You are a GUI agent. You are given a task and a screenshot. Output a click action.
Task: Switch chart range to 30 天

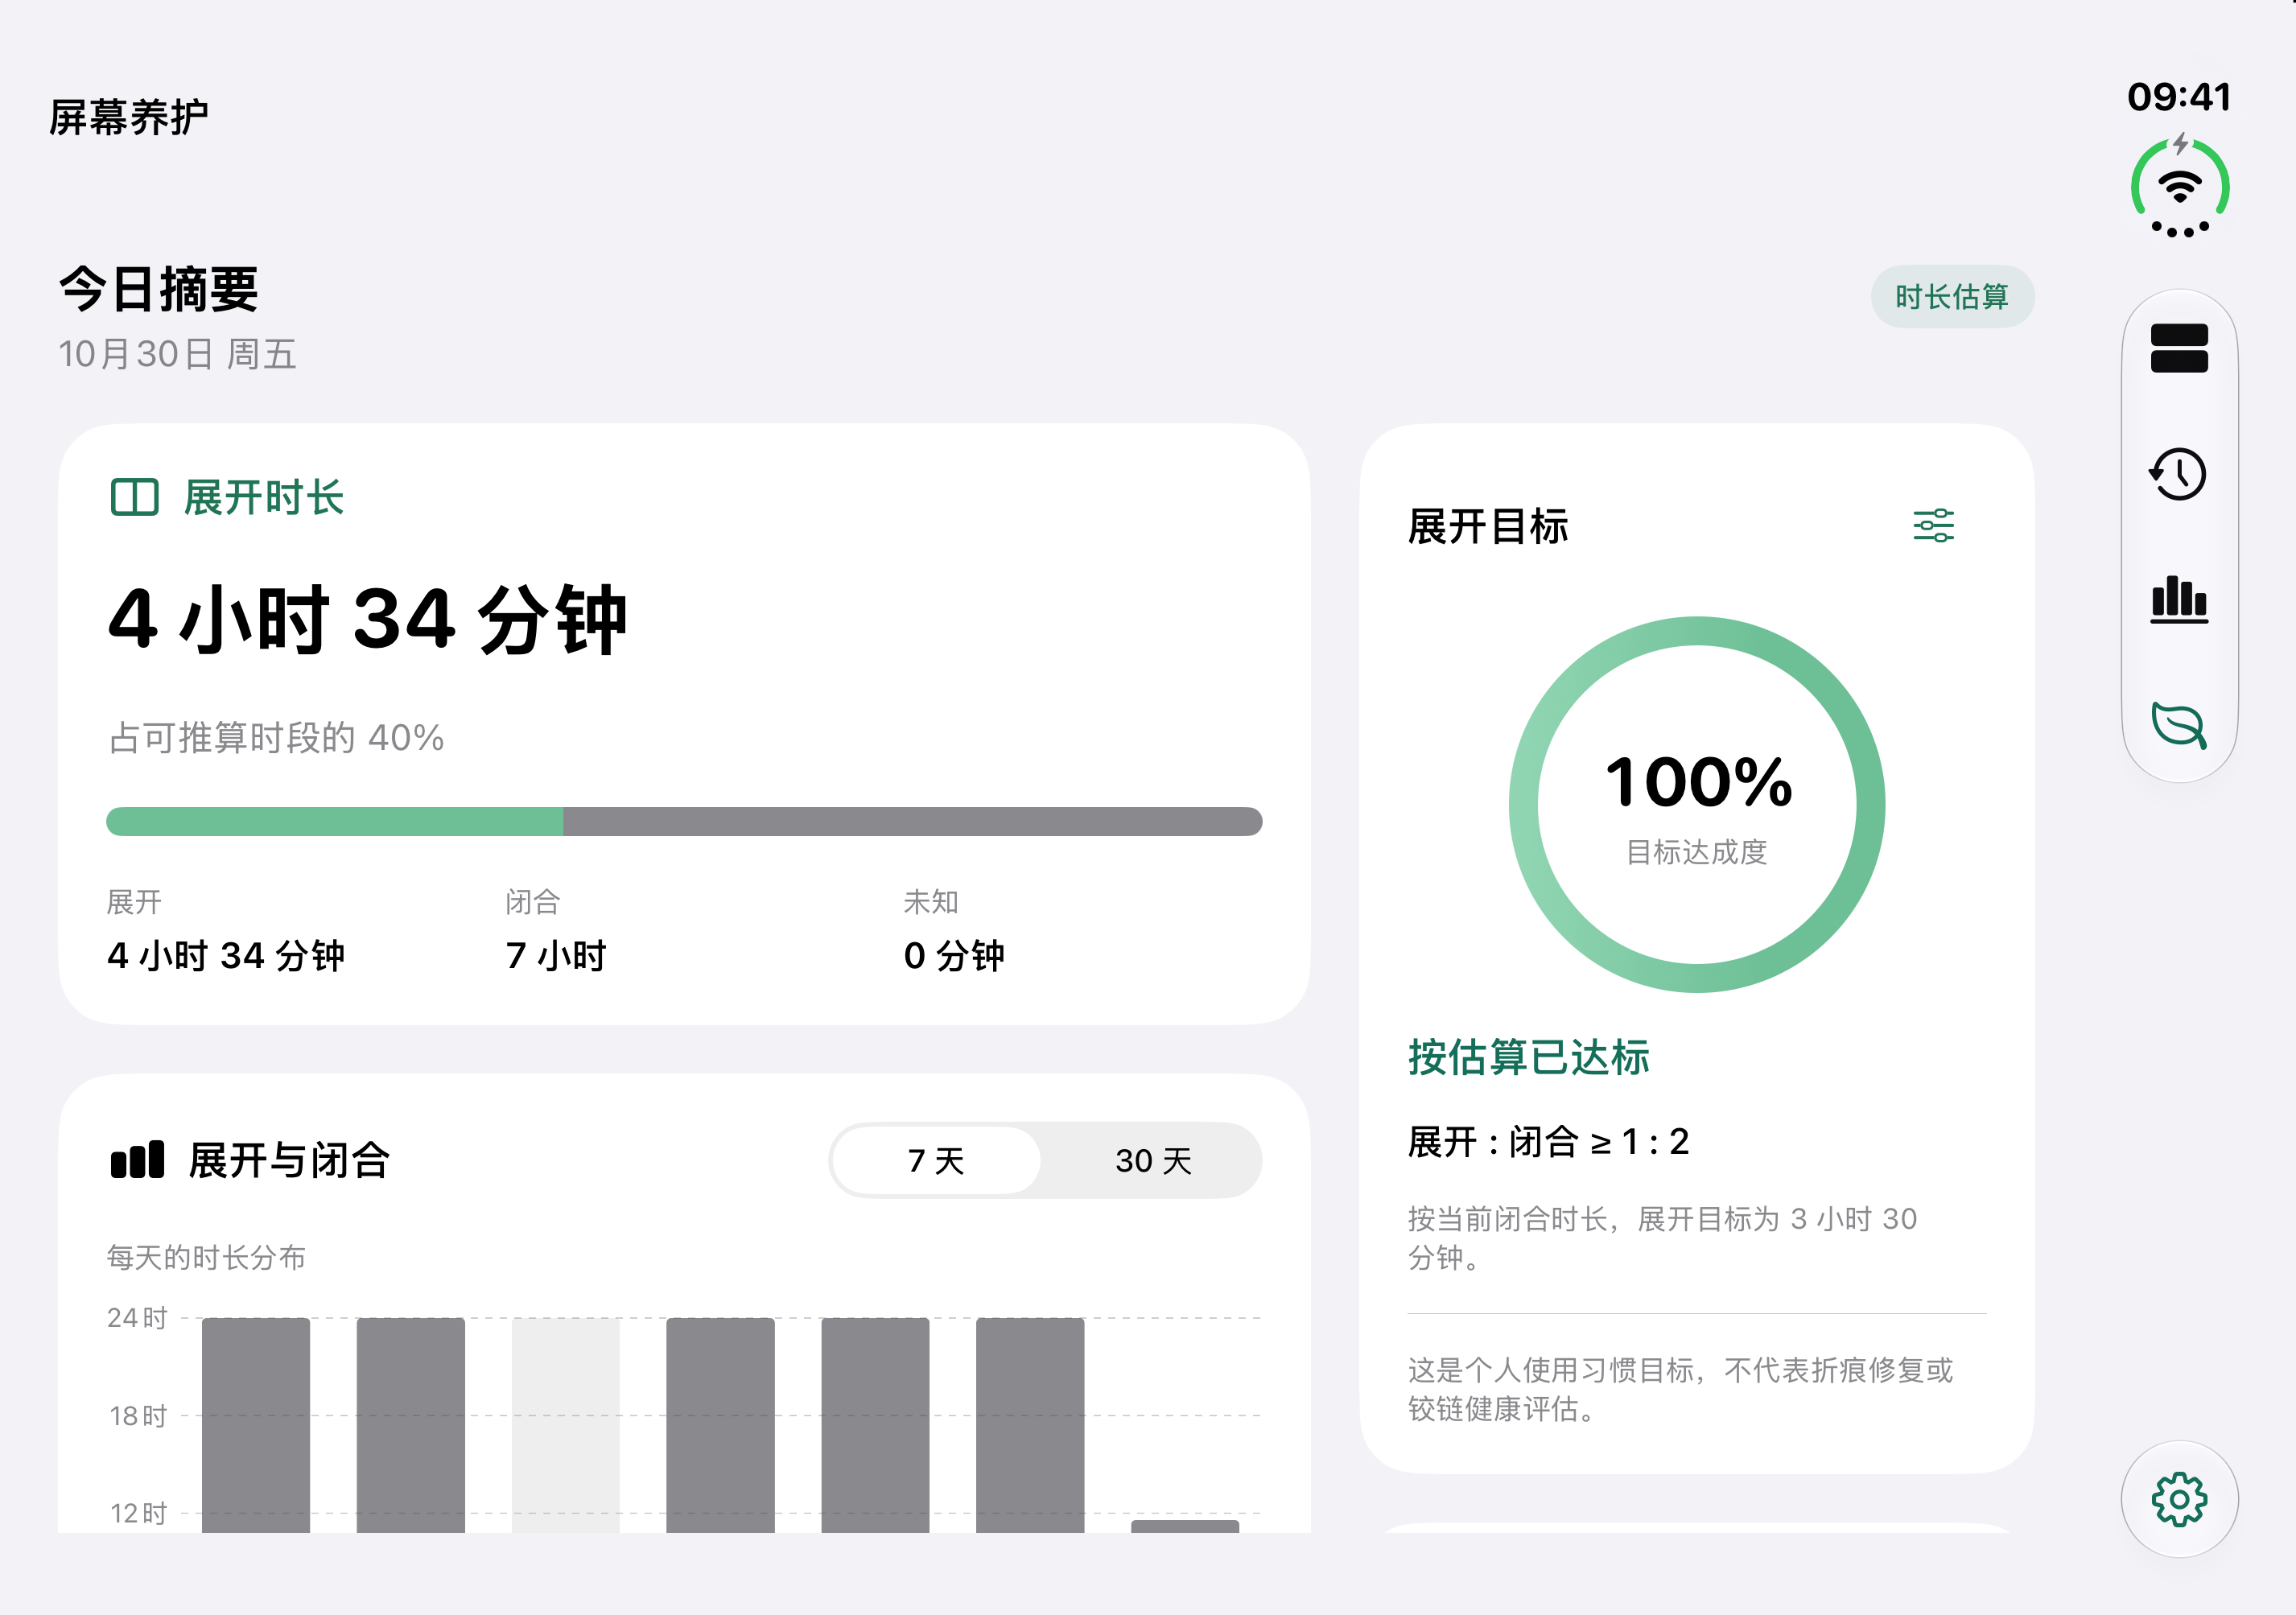(1153, 1160)
